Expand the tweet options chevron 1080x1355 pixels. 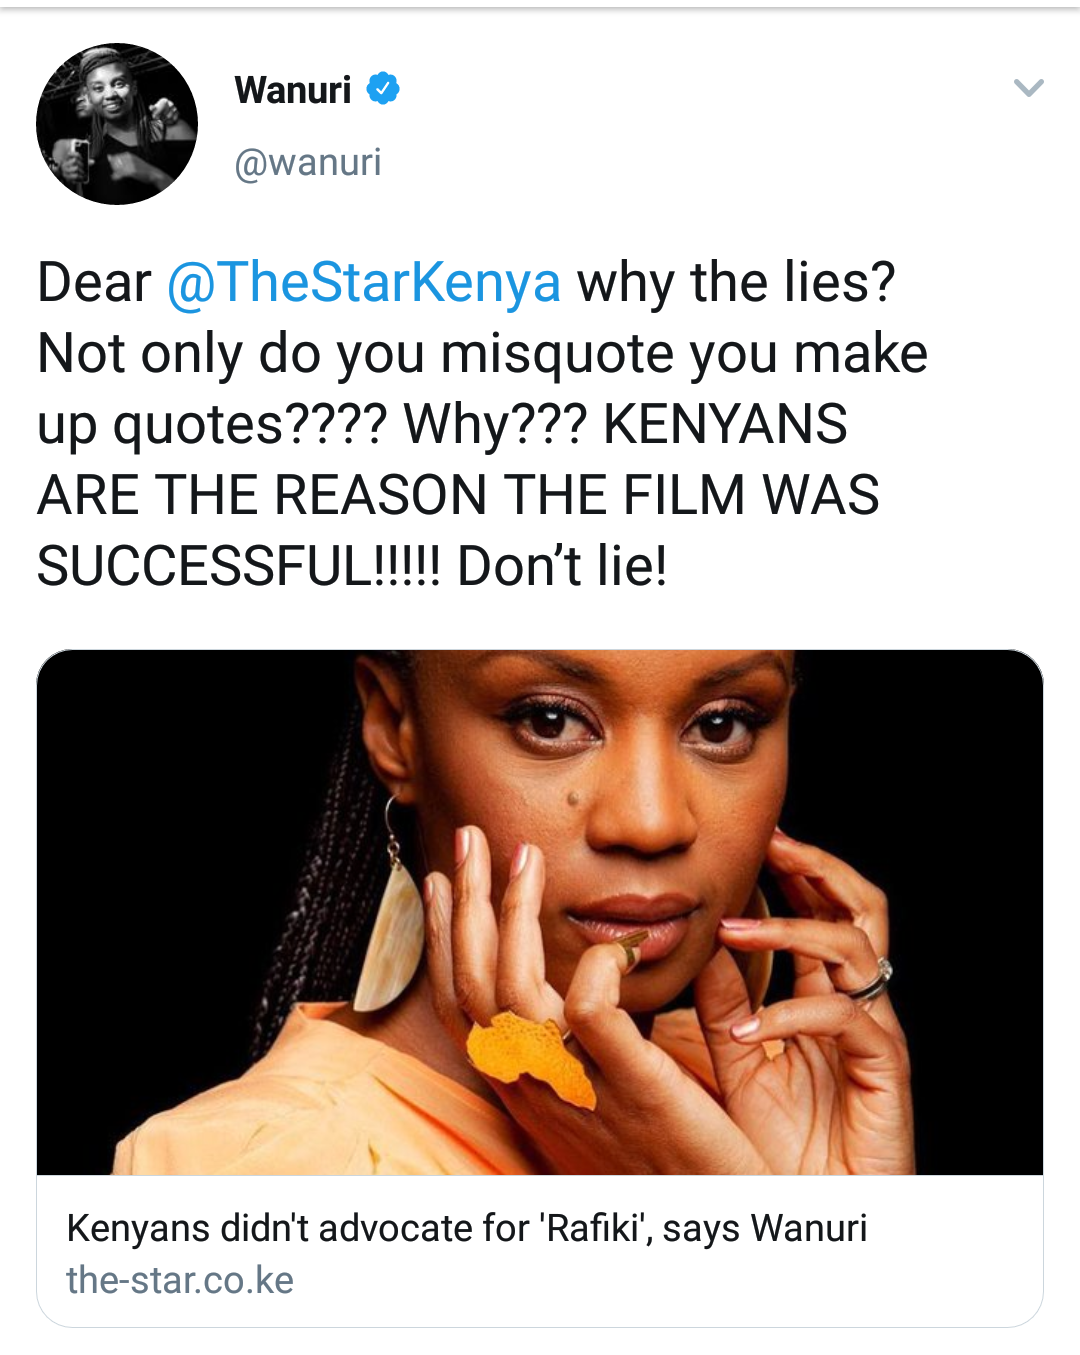[x=1029, y=88]
